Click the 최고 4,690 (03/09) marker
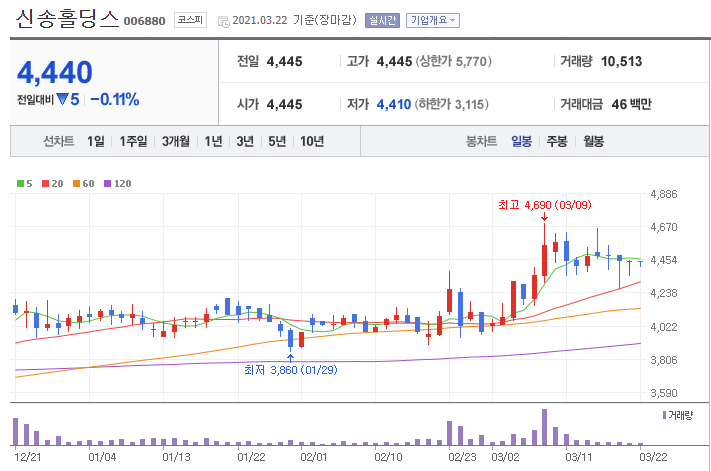The height and width of the screenshot is (471, 711). pyautogui.click(x=545, y=205)
